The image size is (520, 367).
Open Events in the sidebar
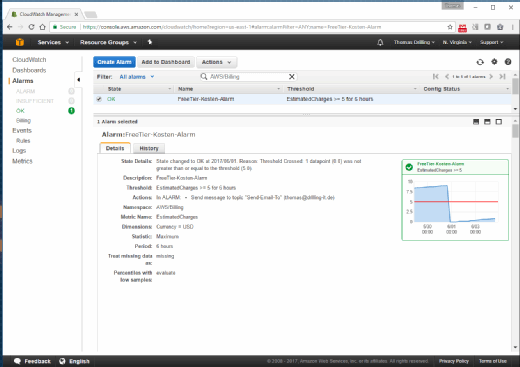[x=22, y=130]
